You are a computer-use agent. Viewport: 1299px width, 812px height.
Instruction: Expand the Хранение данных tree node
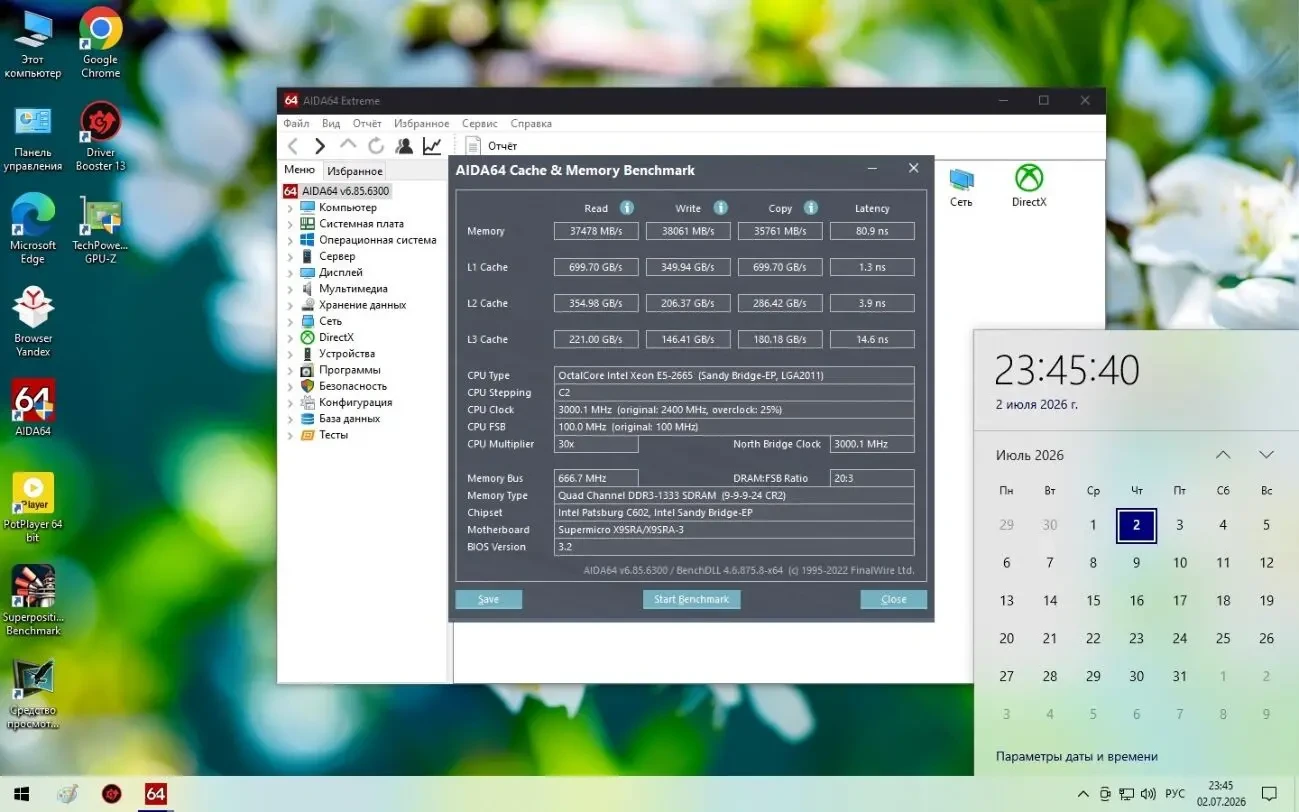coord(290,305)
